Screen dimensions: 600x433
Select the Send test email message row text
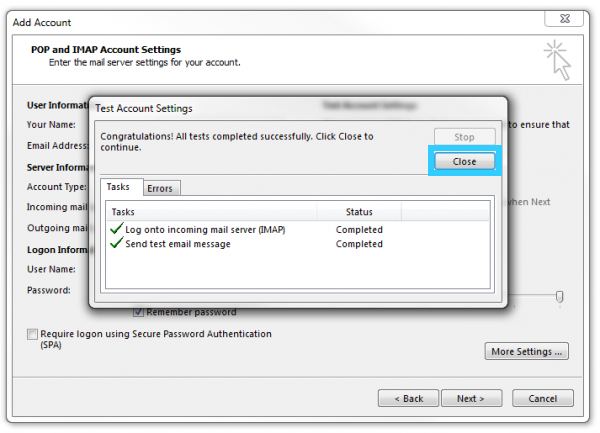click(x=178, y=244)
